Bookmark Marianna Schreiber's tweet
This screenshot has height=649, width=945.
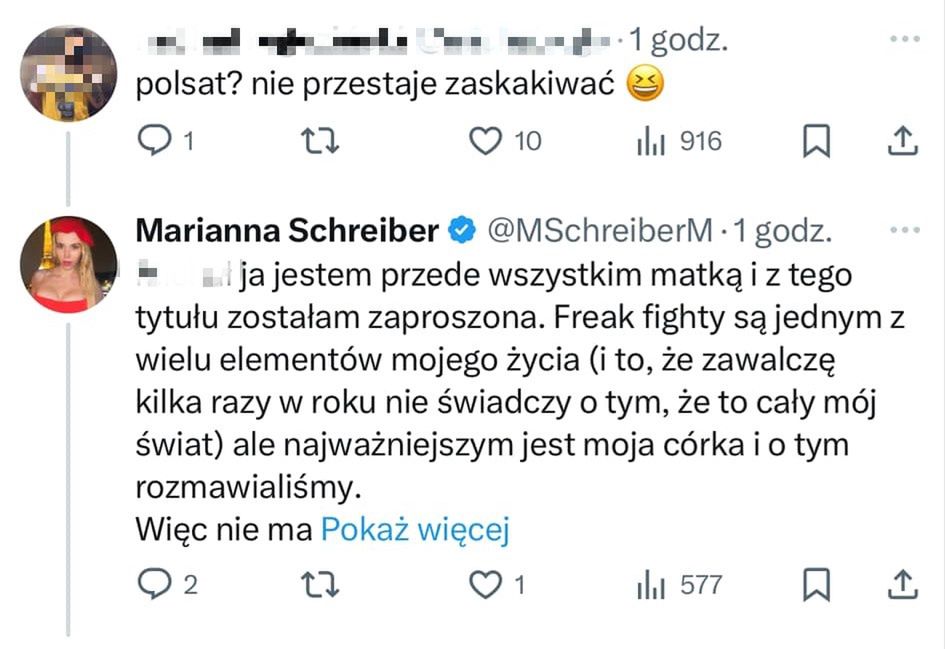817,584
